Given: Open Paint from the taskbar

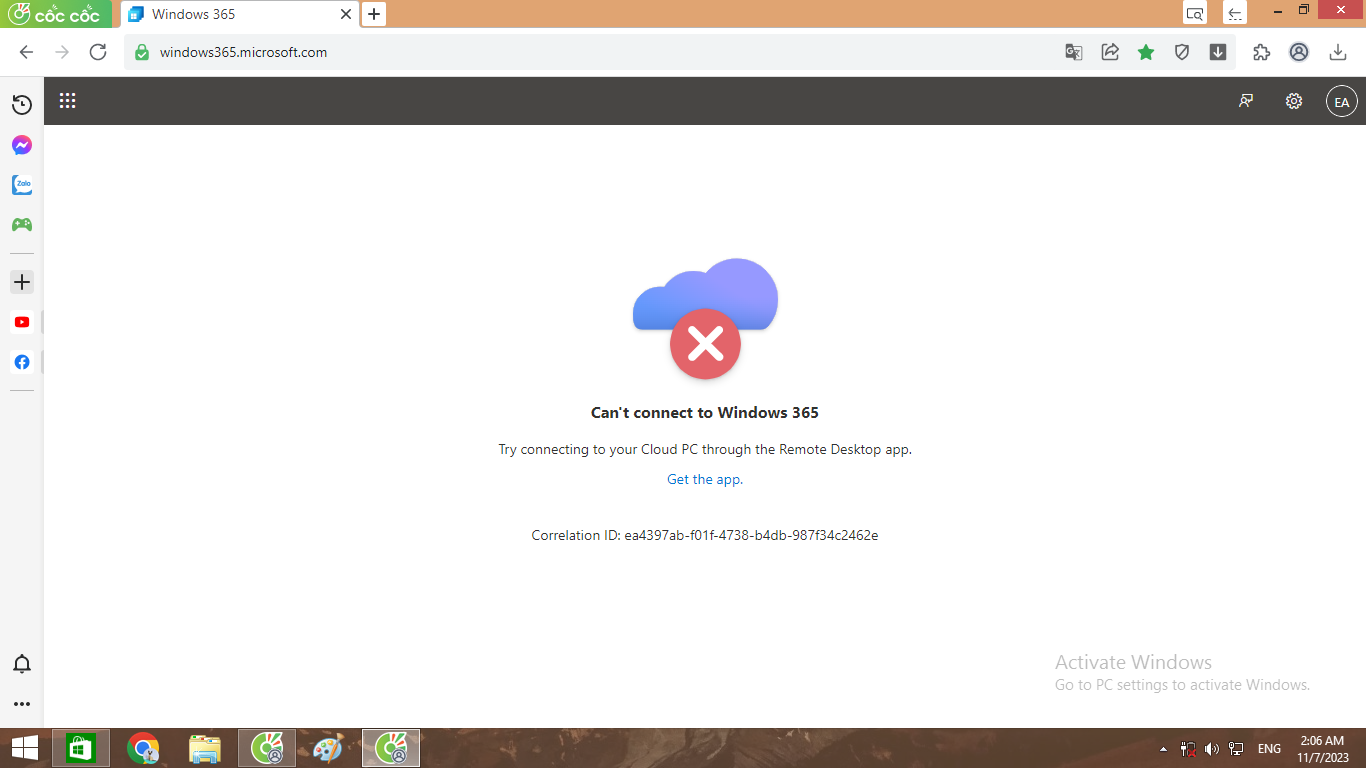Looking at the screenshot, I should (328, 748).
